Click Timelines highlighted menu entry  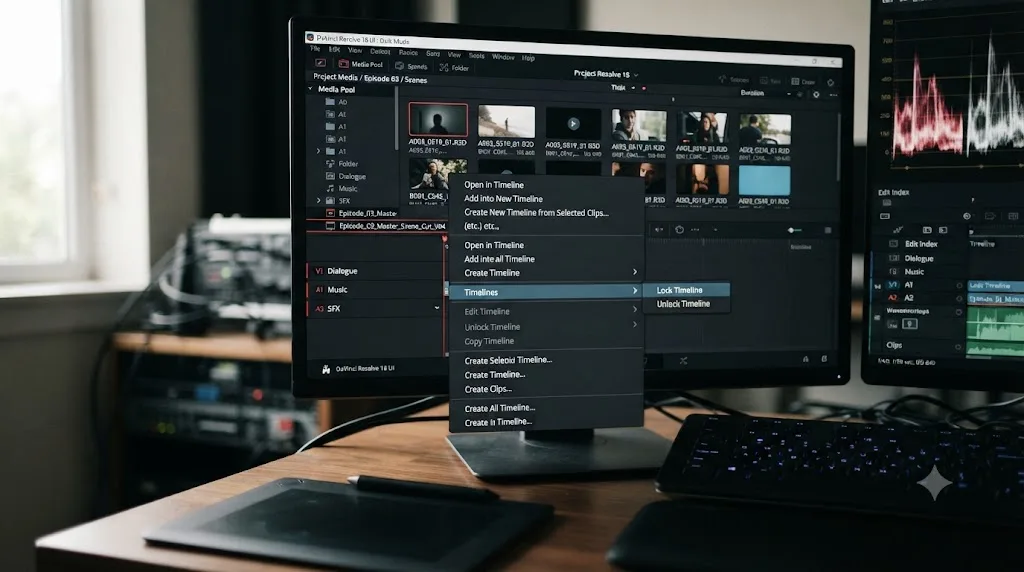[546, 292]
